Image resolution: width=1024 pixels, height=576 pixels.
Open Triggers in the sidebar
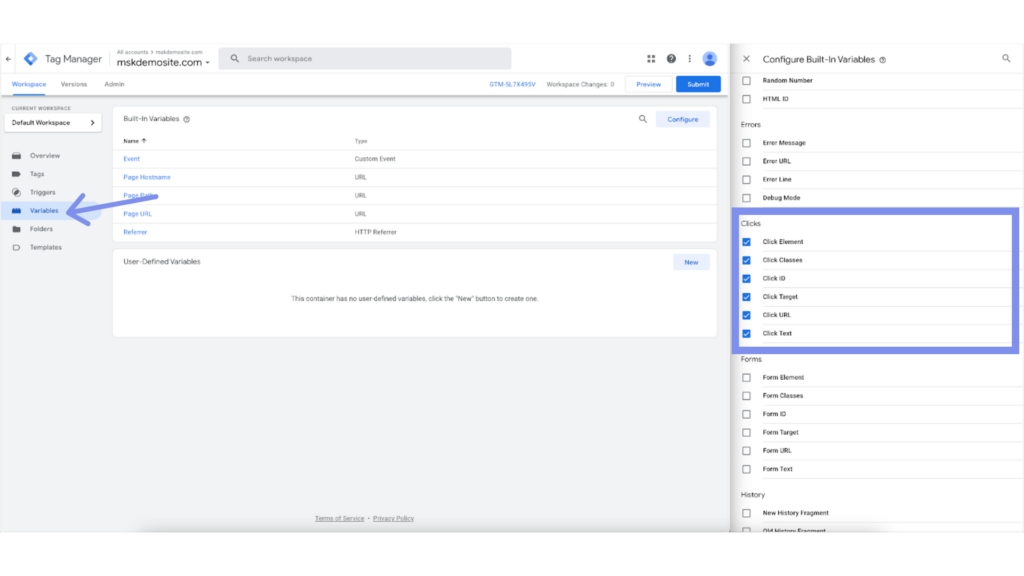[x=42, y=192]
